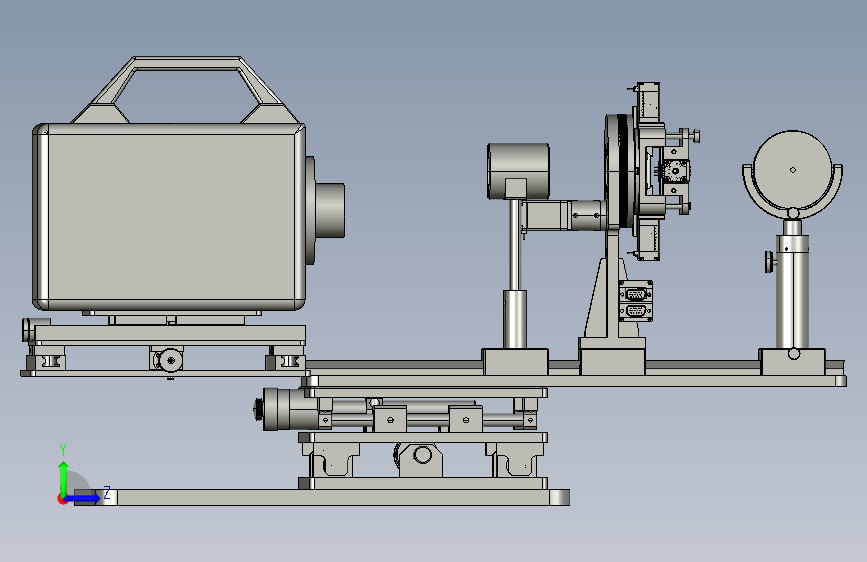
Task: Select the camera lens barrel
Action: [330, 211]
